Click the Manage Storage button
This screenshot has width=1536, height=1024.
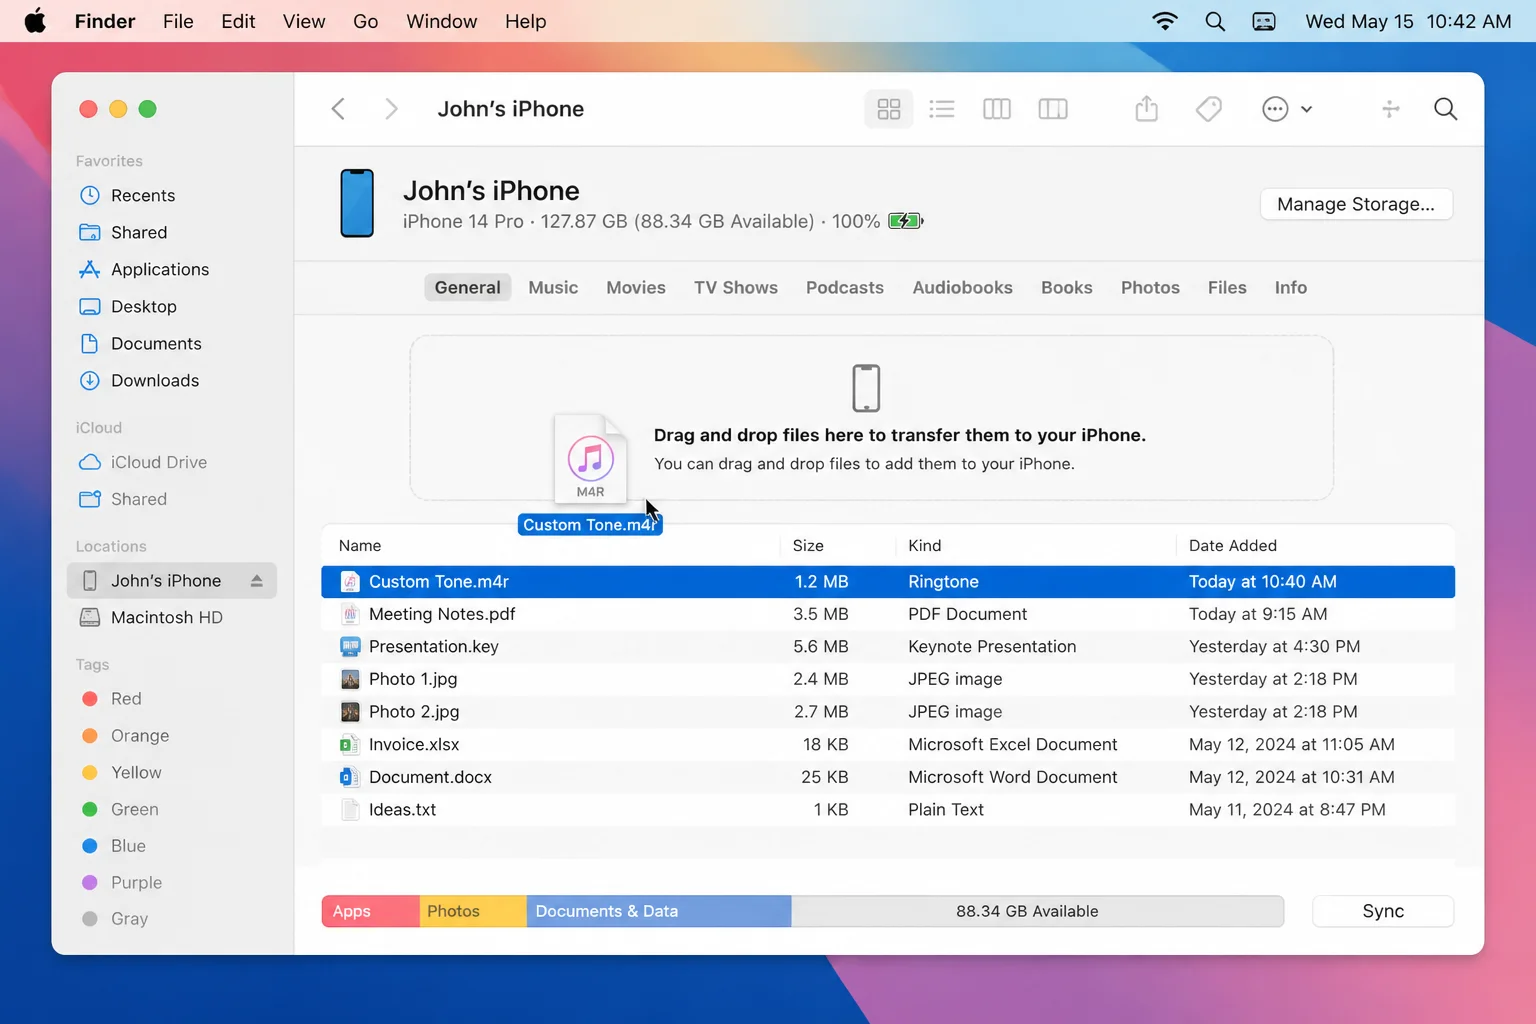pyautogui.click(x=1356, y=204)
